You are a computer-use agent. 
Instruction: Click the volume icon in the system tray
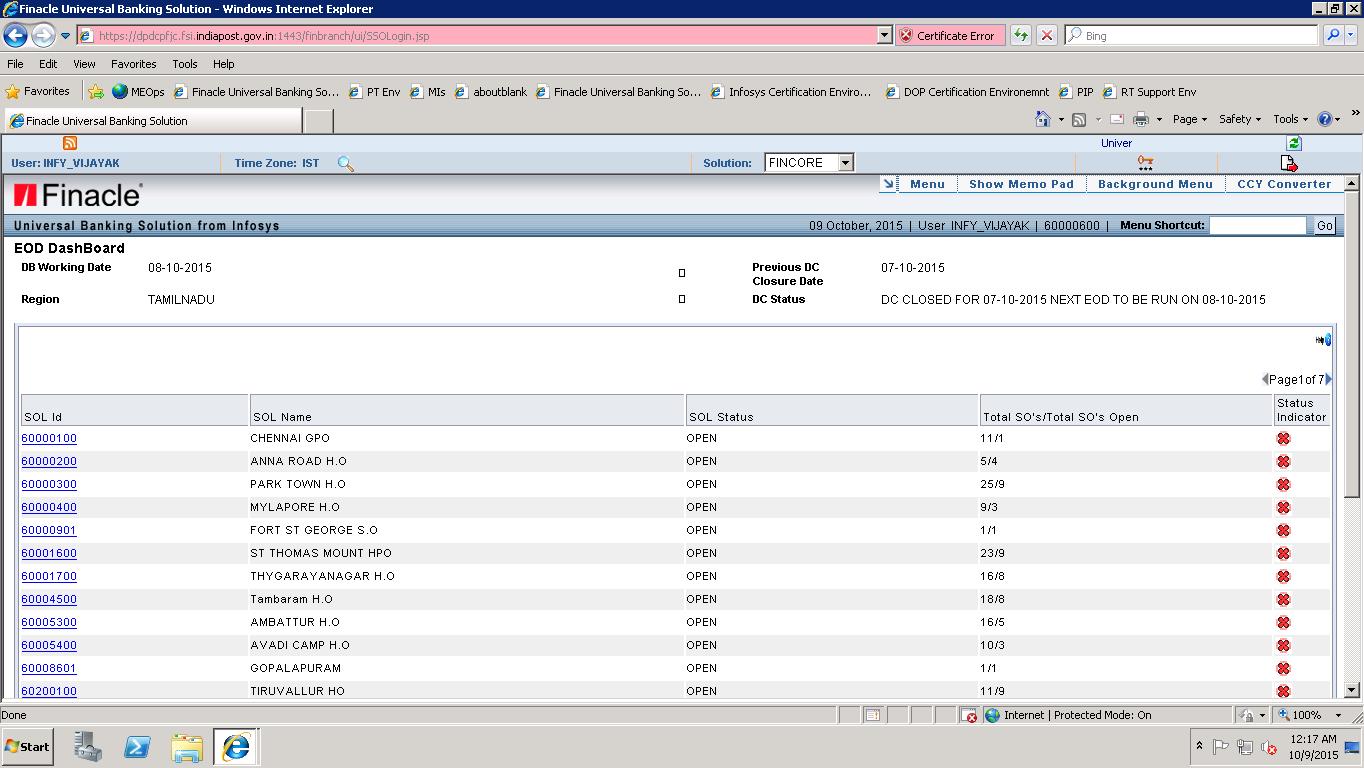[x=1269, y=747]
